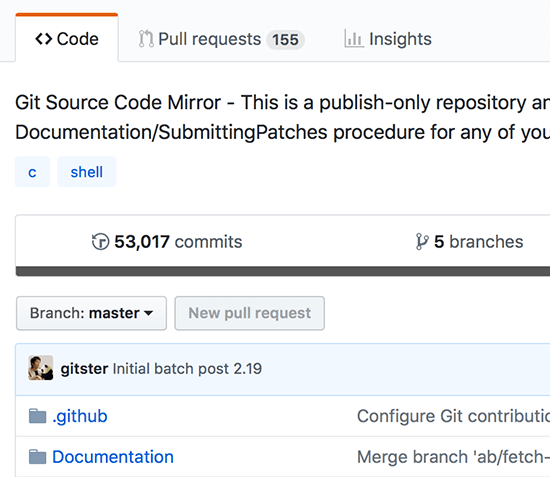Click the language breakdown color bar
550x477 pixels.
pyautogui.click(x=283, y=271)
